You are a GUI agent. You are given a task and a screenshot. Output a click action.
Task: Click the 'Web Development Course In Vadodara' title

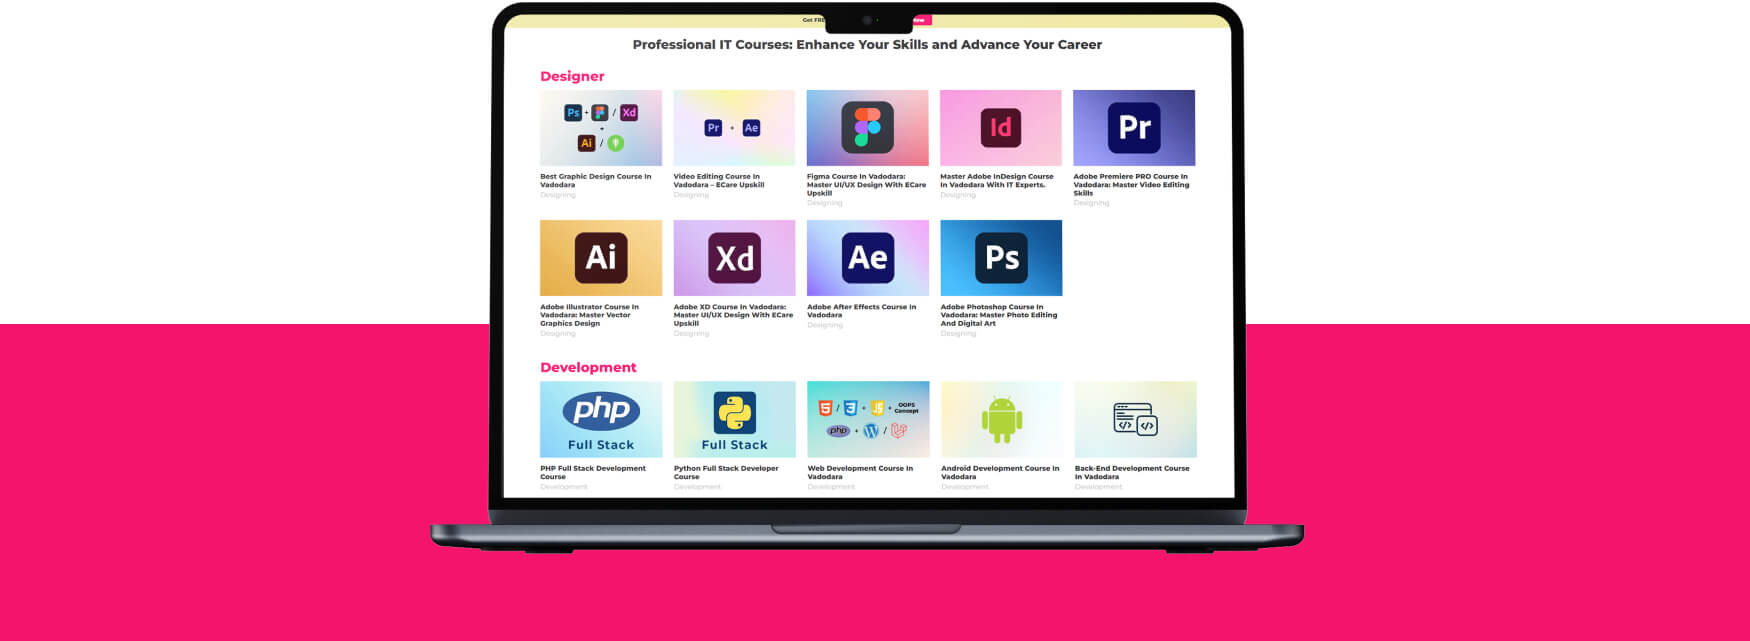pos(860,472)
